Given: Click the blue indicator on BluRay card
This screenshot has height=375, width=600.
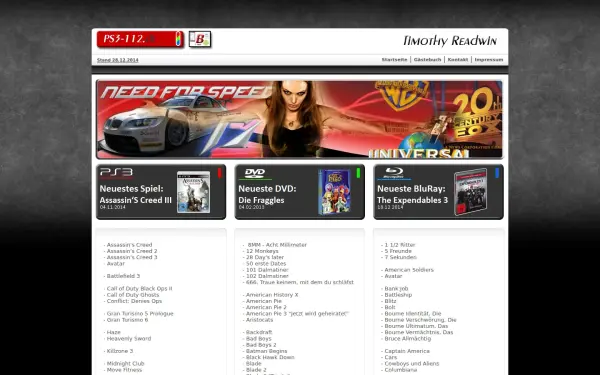Looking at the screenshot, I should tap(497, 173).
